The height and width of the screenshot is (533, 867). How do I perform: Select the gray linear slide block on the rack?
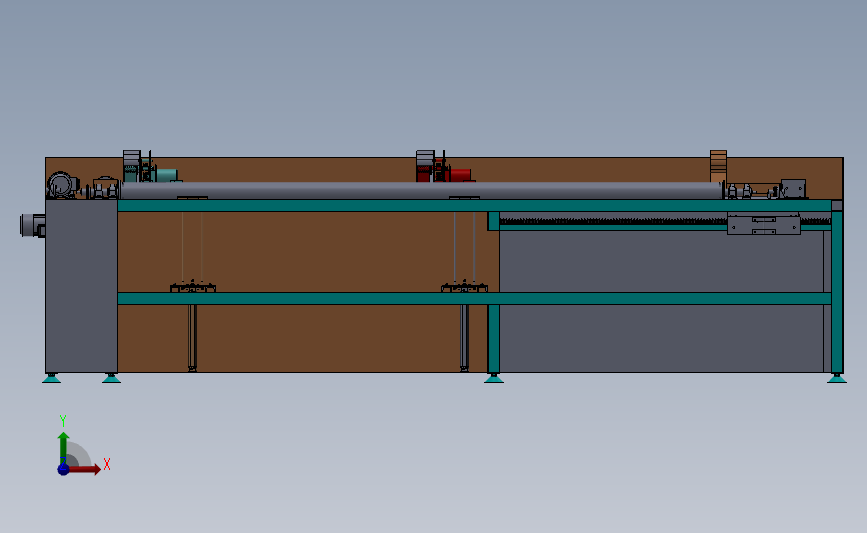pyautogui.click(x=764, y=224)
